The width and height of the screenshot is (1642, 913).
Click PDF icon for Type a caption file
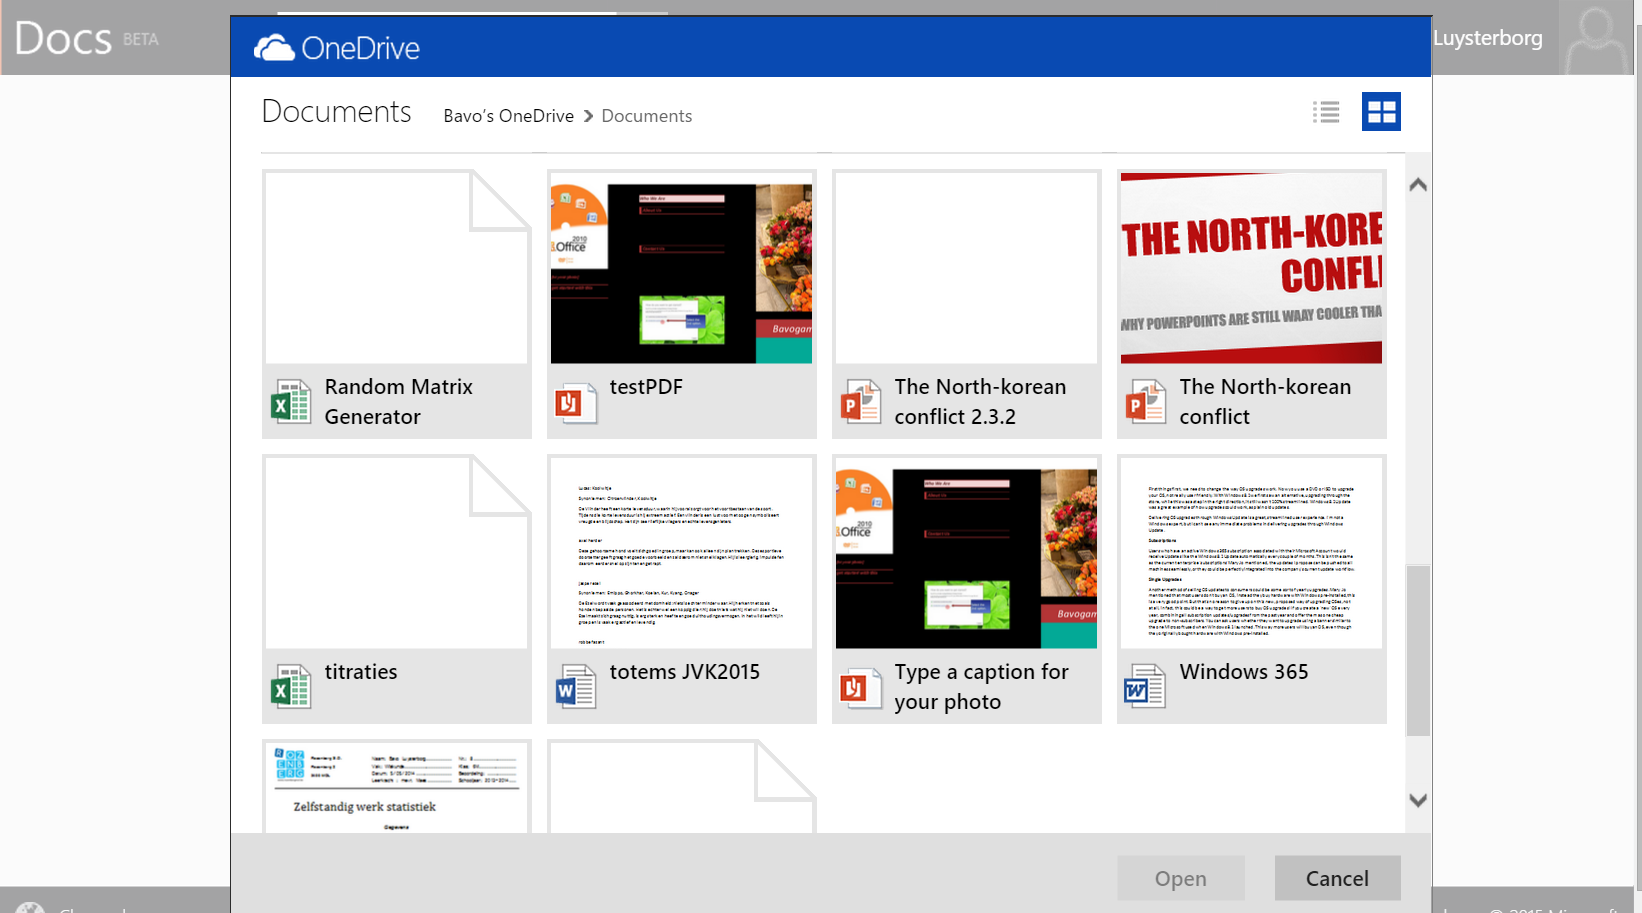861,687
